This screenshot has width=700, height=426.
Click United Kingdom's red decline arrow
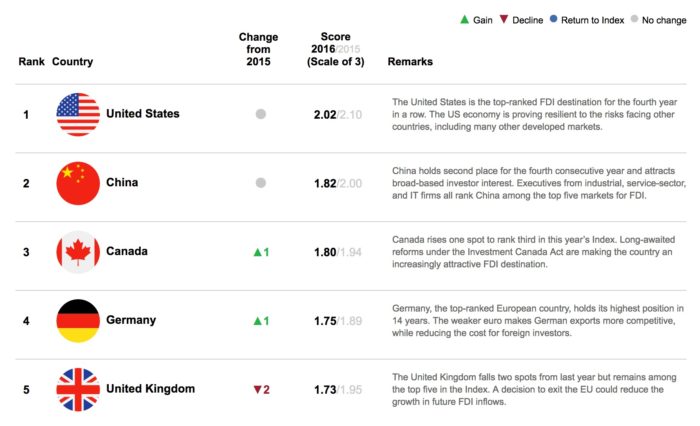254,389
